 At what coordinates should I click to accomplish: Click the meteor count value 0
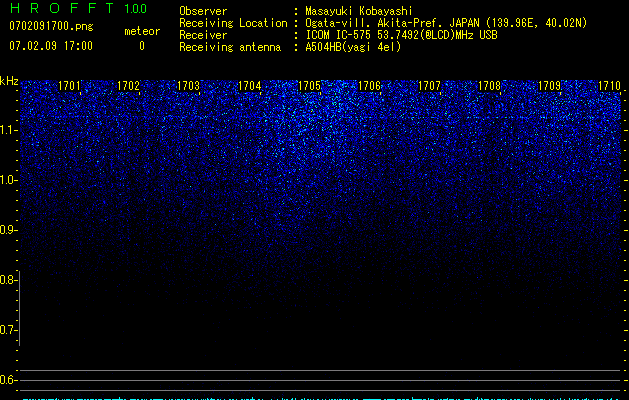[142, 46]
